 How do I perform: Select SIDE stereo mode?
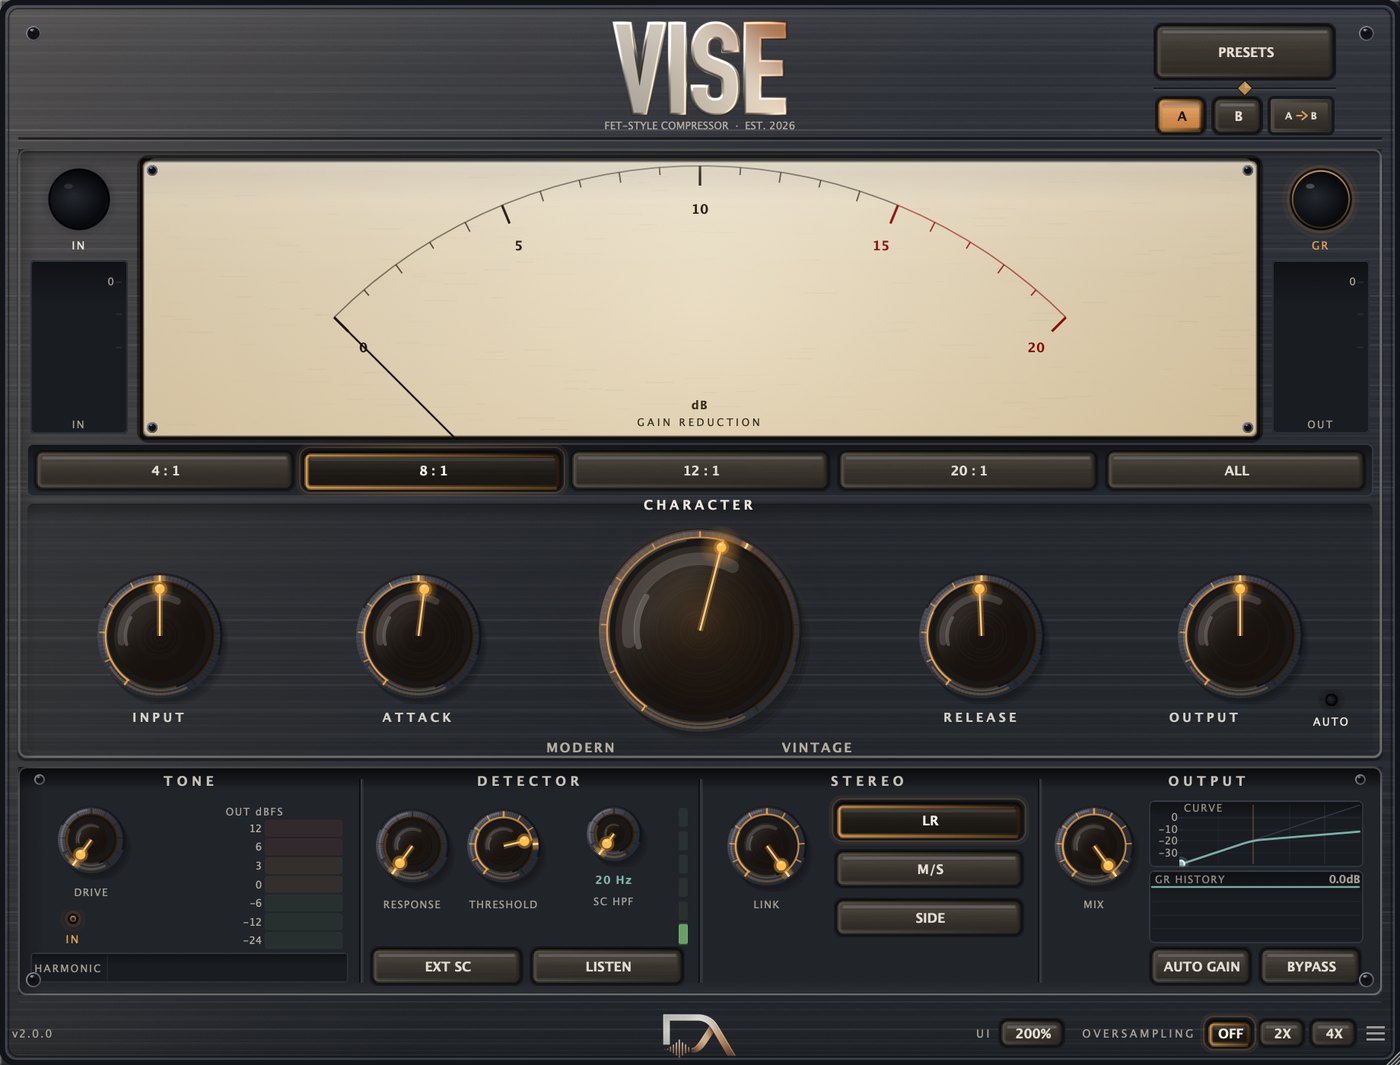pos(930,918)
